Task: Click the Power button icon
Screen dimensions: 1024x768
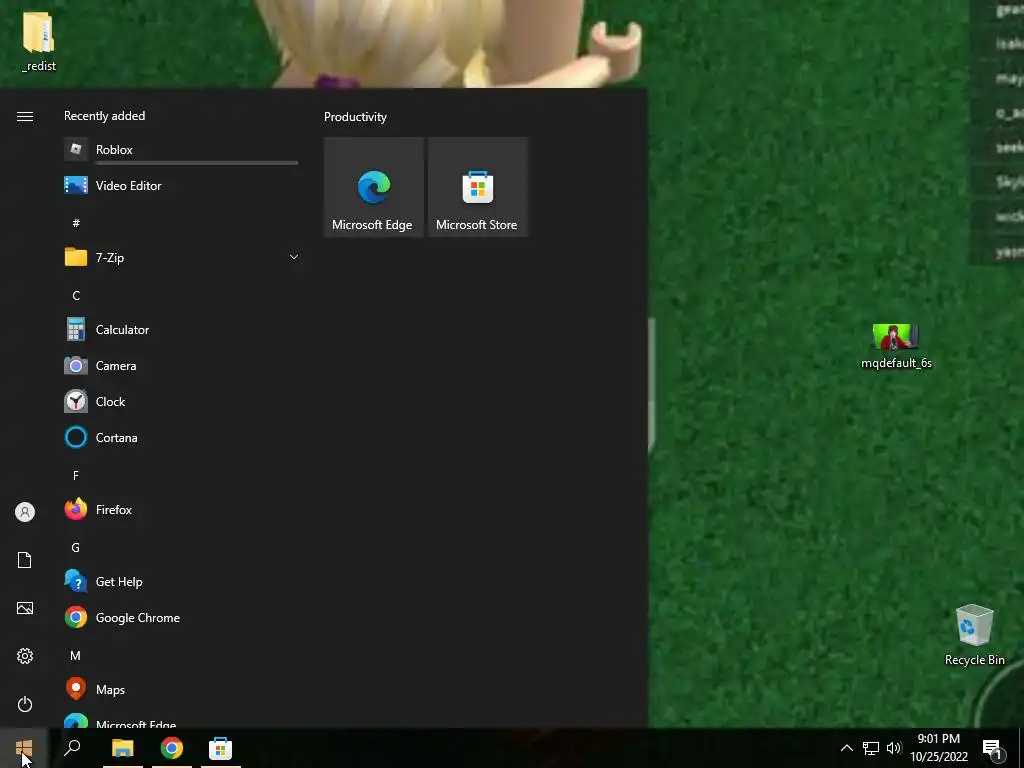Action: [x=25, y=704]
